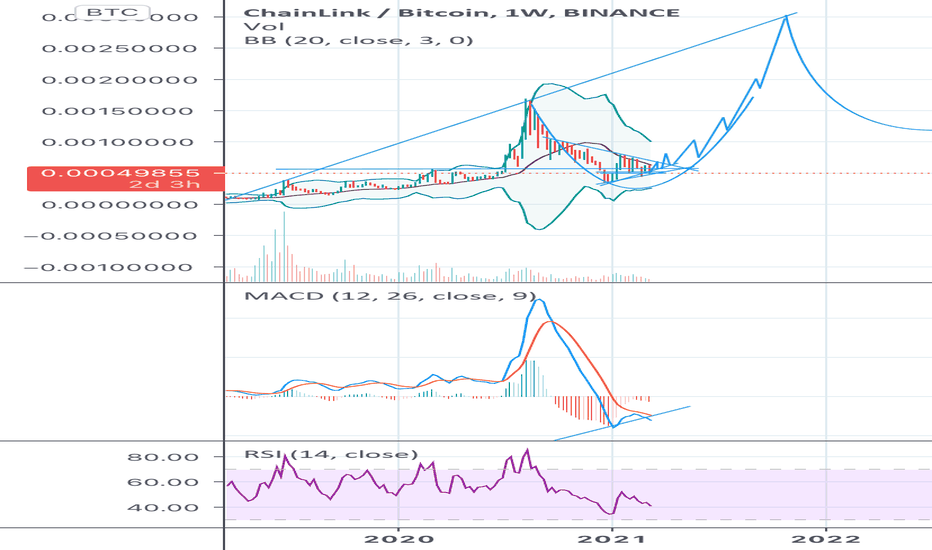Click the 2020 label on time axis
The width and height of the screenshot is (932, 550).
[x=398, y=539]
